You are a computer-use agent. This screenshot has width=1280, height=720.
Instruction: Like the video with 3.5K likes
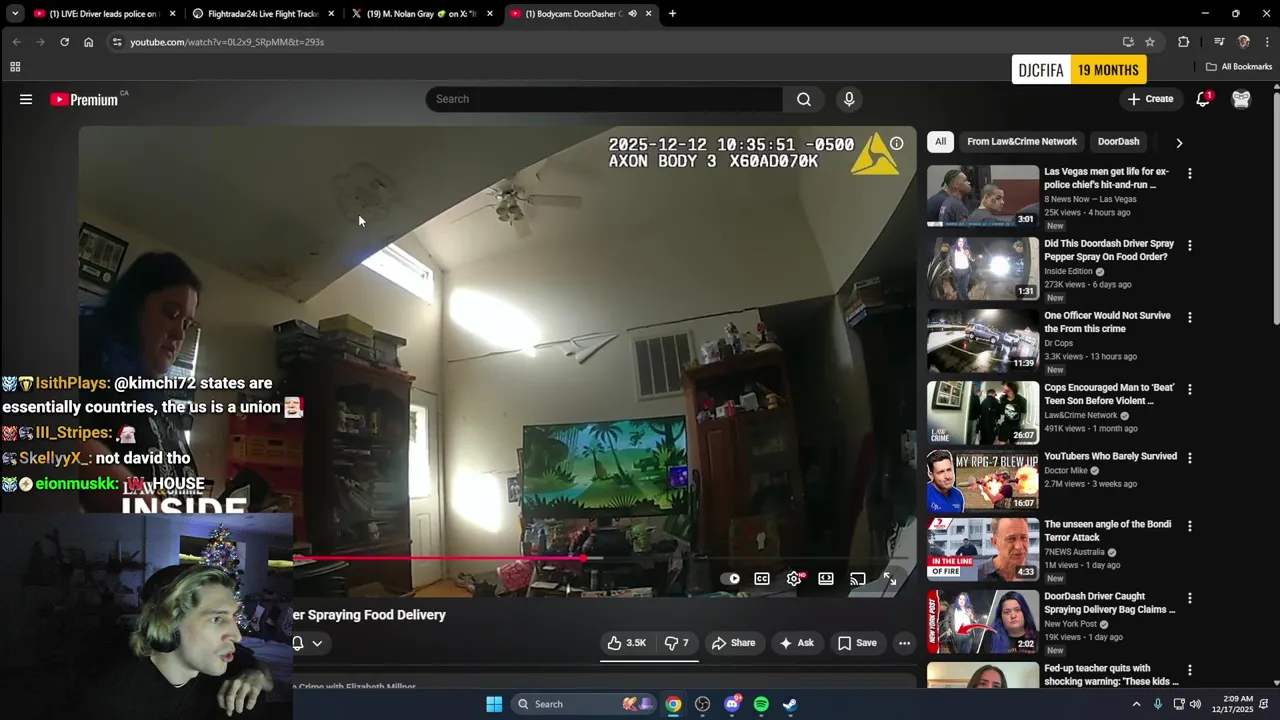click(x=626, y=643)
